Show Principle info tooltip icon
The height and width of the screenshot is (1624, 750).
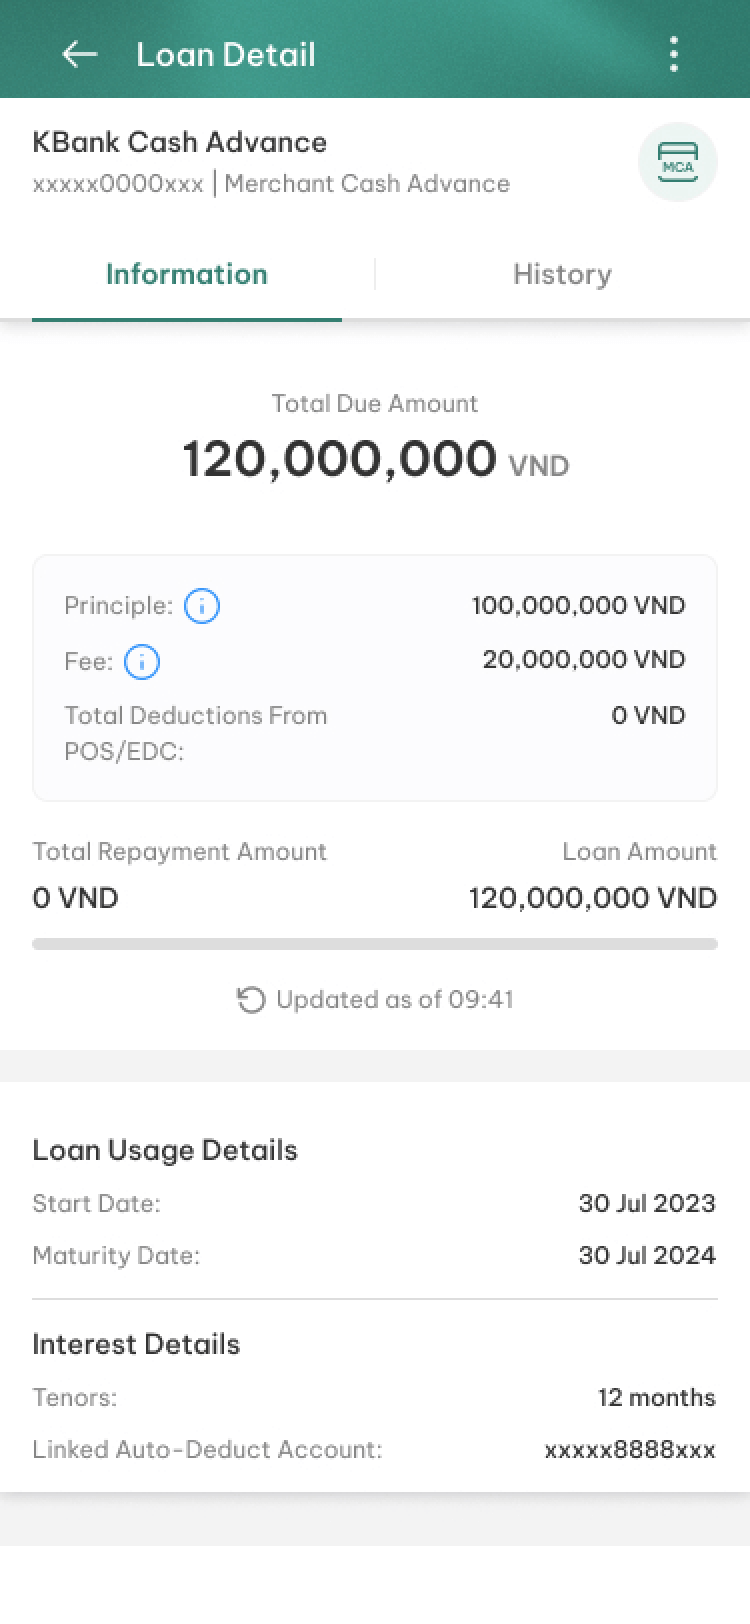(202, 606)
